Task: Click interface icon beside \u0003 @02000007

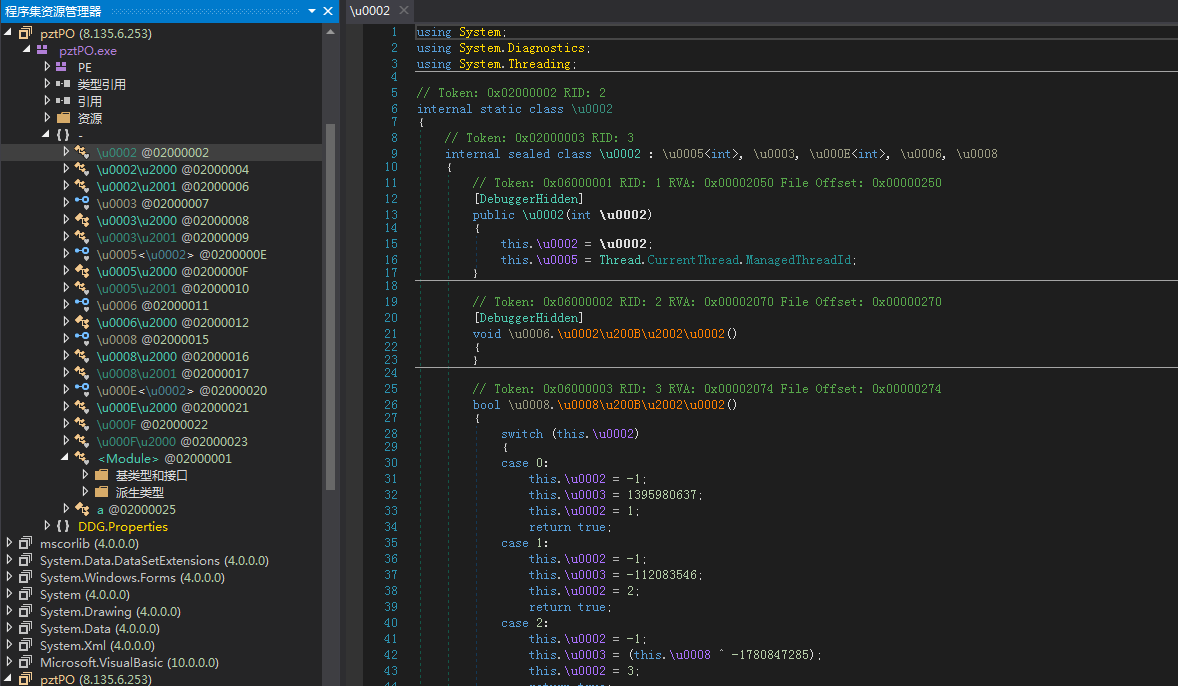Action: click(82, 203)
